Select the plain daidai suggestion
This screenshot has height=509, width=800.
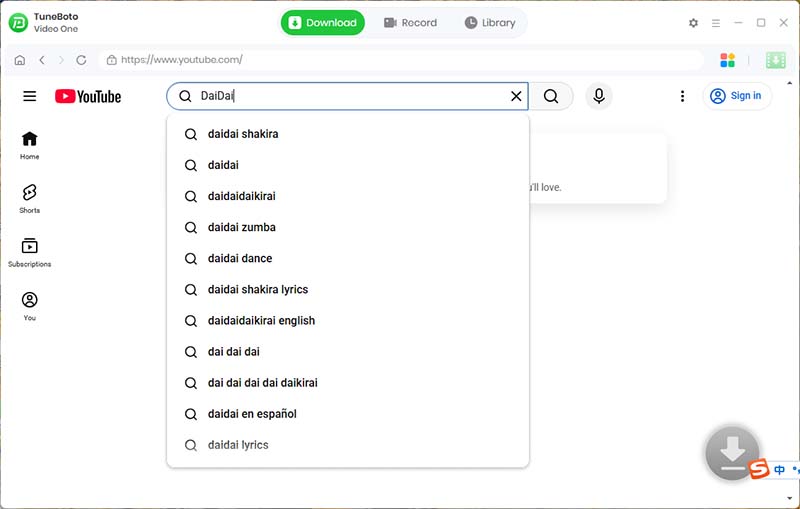(x=348, y=165)
